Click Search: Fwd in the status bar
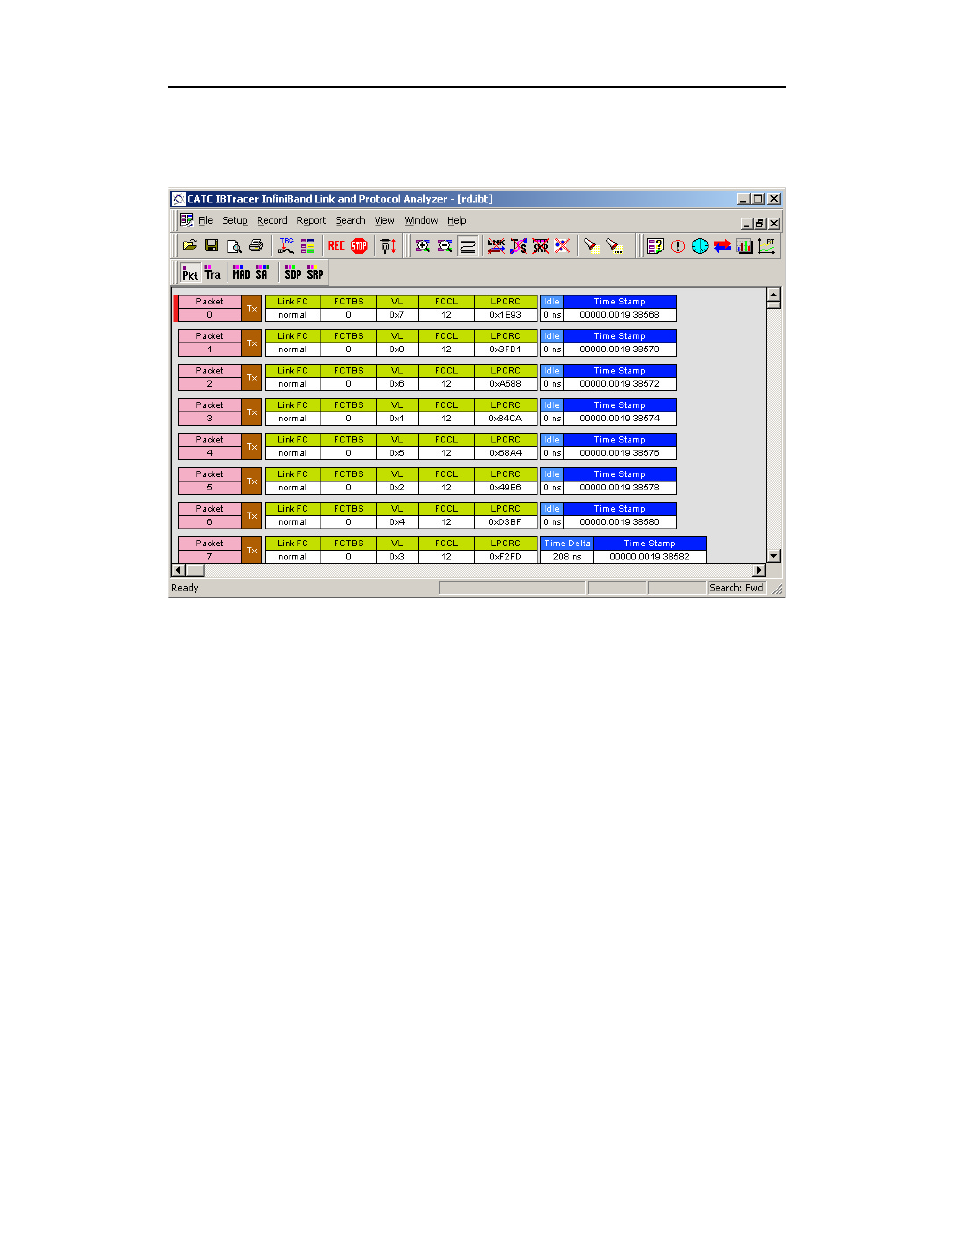The width and height of the screenshot is (954, 1235). (x=736, y=588)
